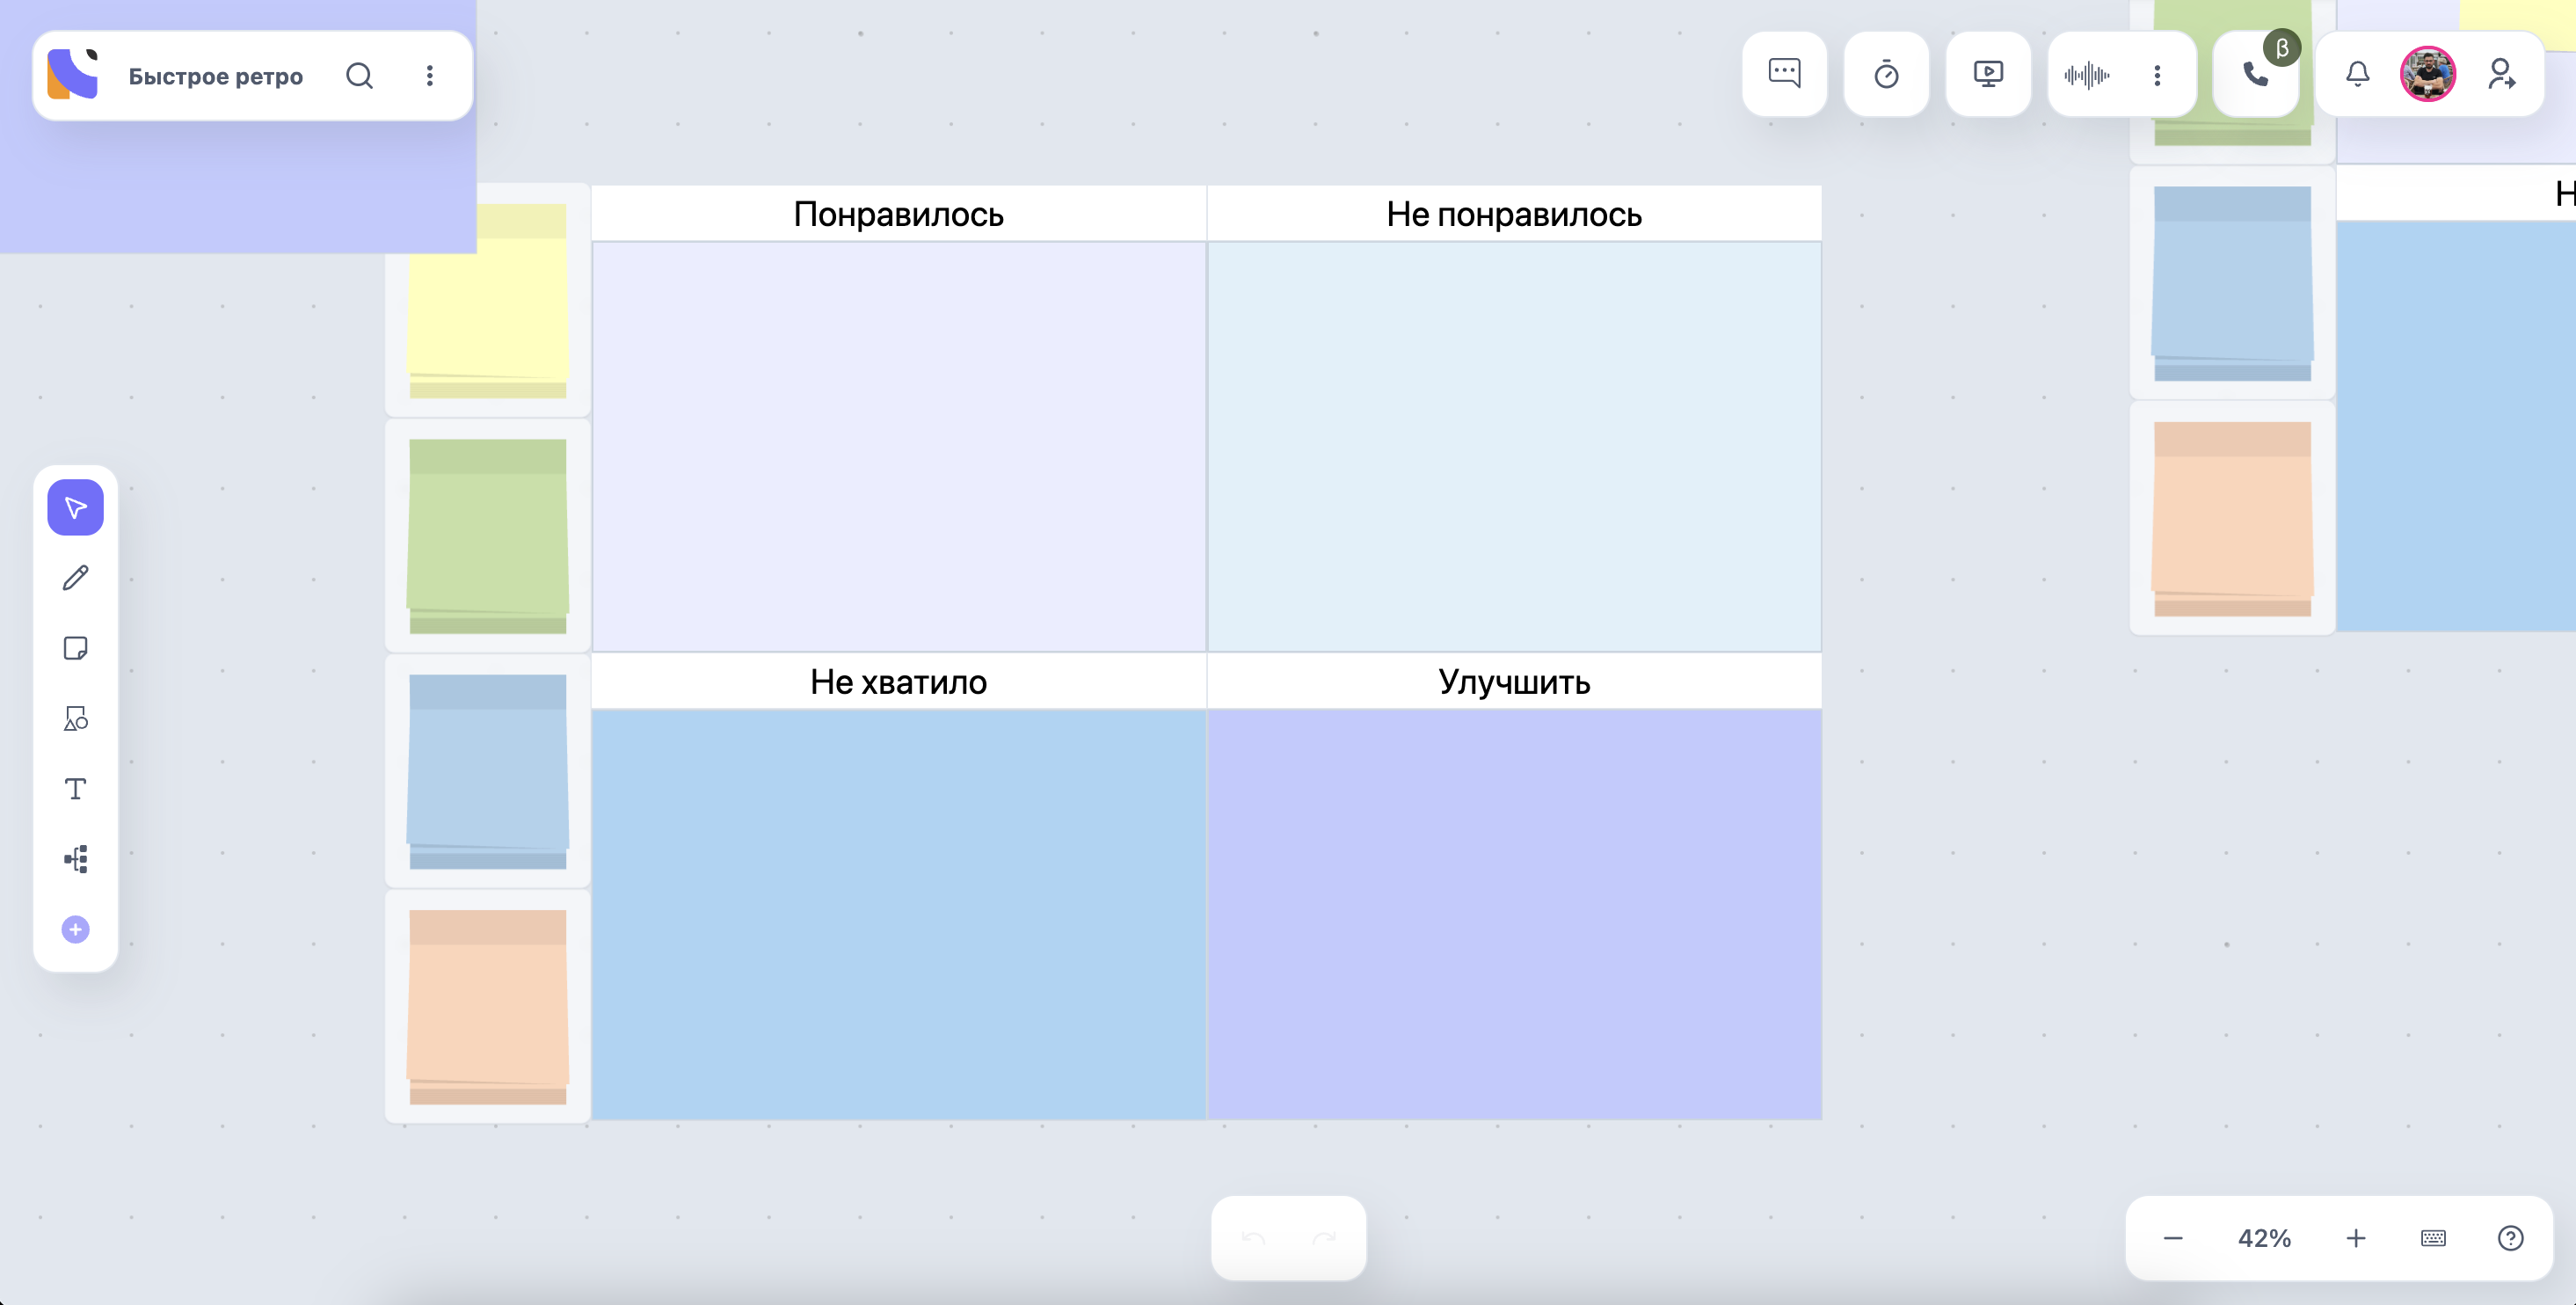Image resolution: width=2576 pixels, height=1305 pixels.
Task: Click the purple Улучшить area
Action: coord(1514,914)
